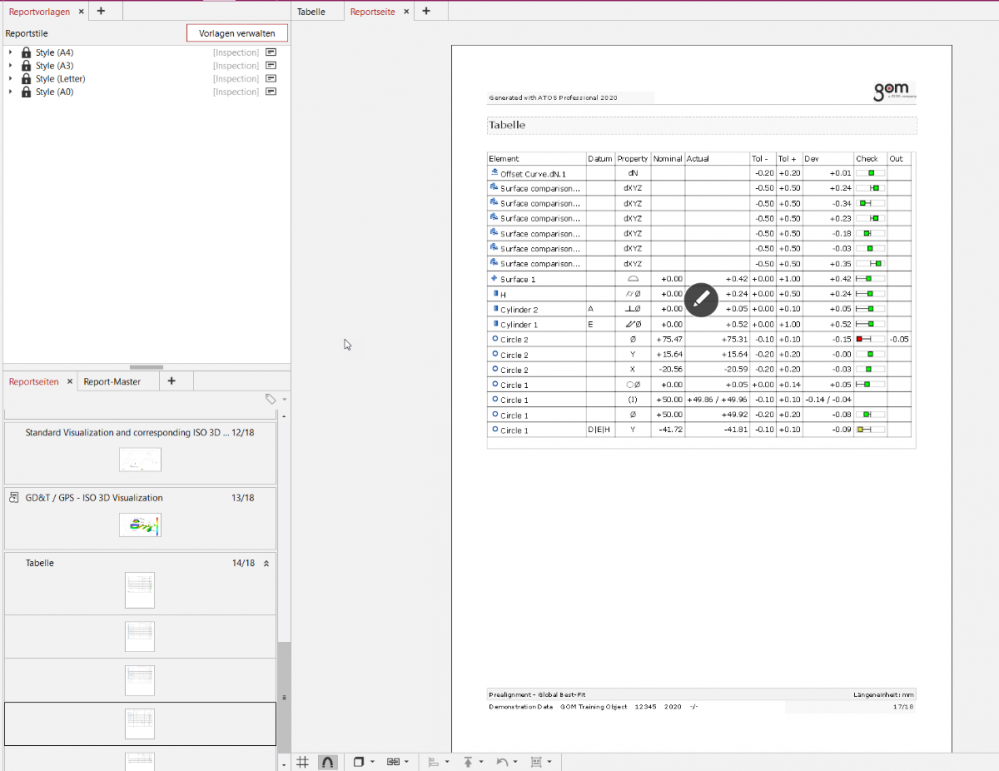Toggle the magnet snap icon in bottom toolbar
This screenshot has width=999, height=771.
[x=327, y=762]
